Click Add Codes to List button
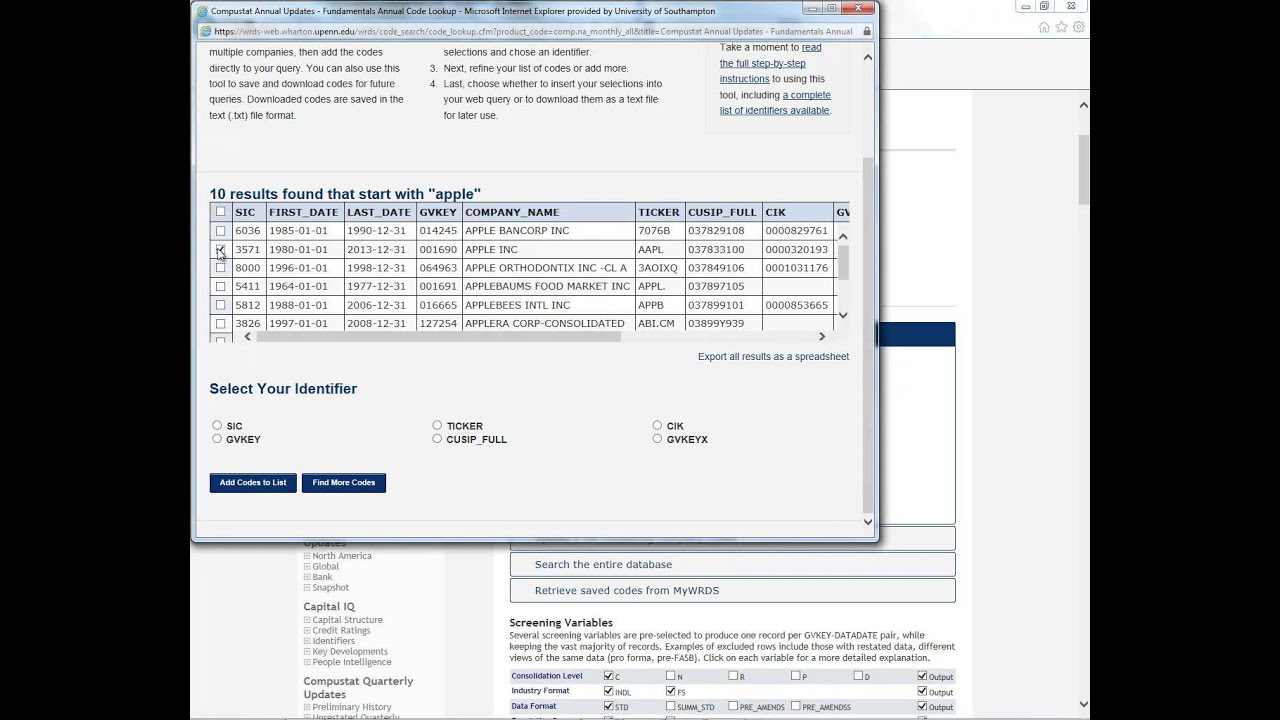 coord(253,483)
